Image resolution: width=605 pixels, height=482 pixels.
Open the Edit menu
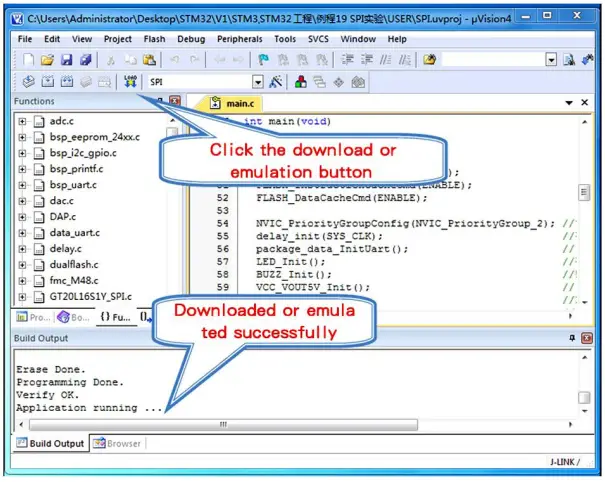pos(52,39)
